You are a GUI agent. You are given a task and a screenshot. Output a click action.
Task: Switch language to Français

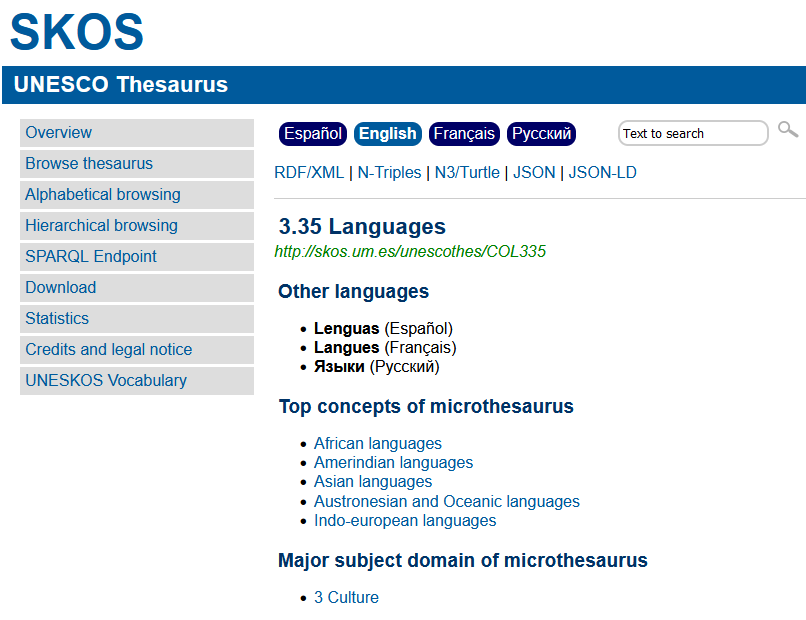pos(464,134)
